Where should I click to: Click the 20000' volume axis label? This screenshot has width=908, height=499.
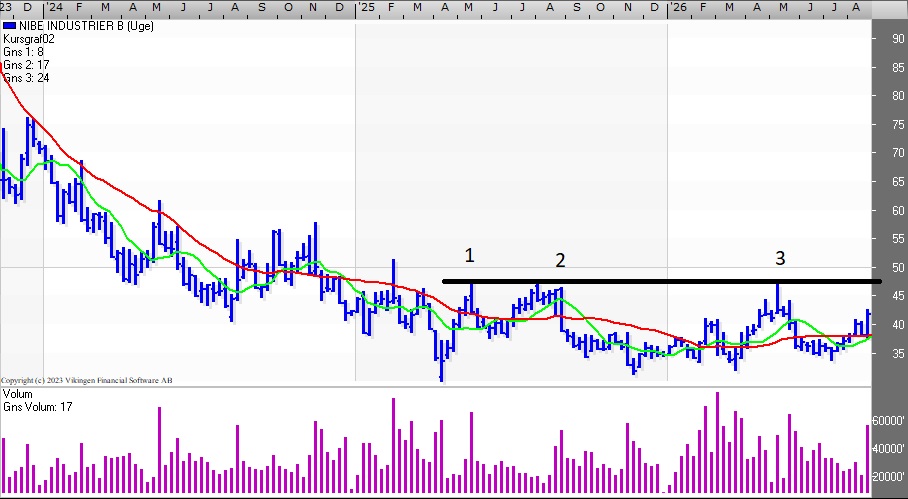(x=889, y=477)
